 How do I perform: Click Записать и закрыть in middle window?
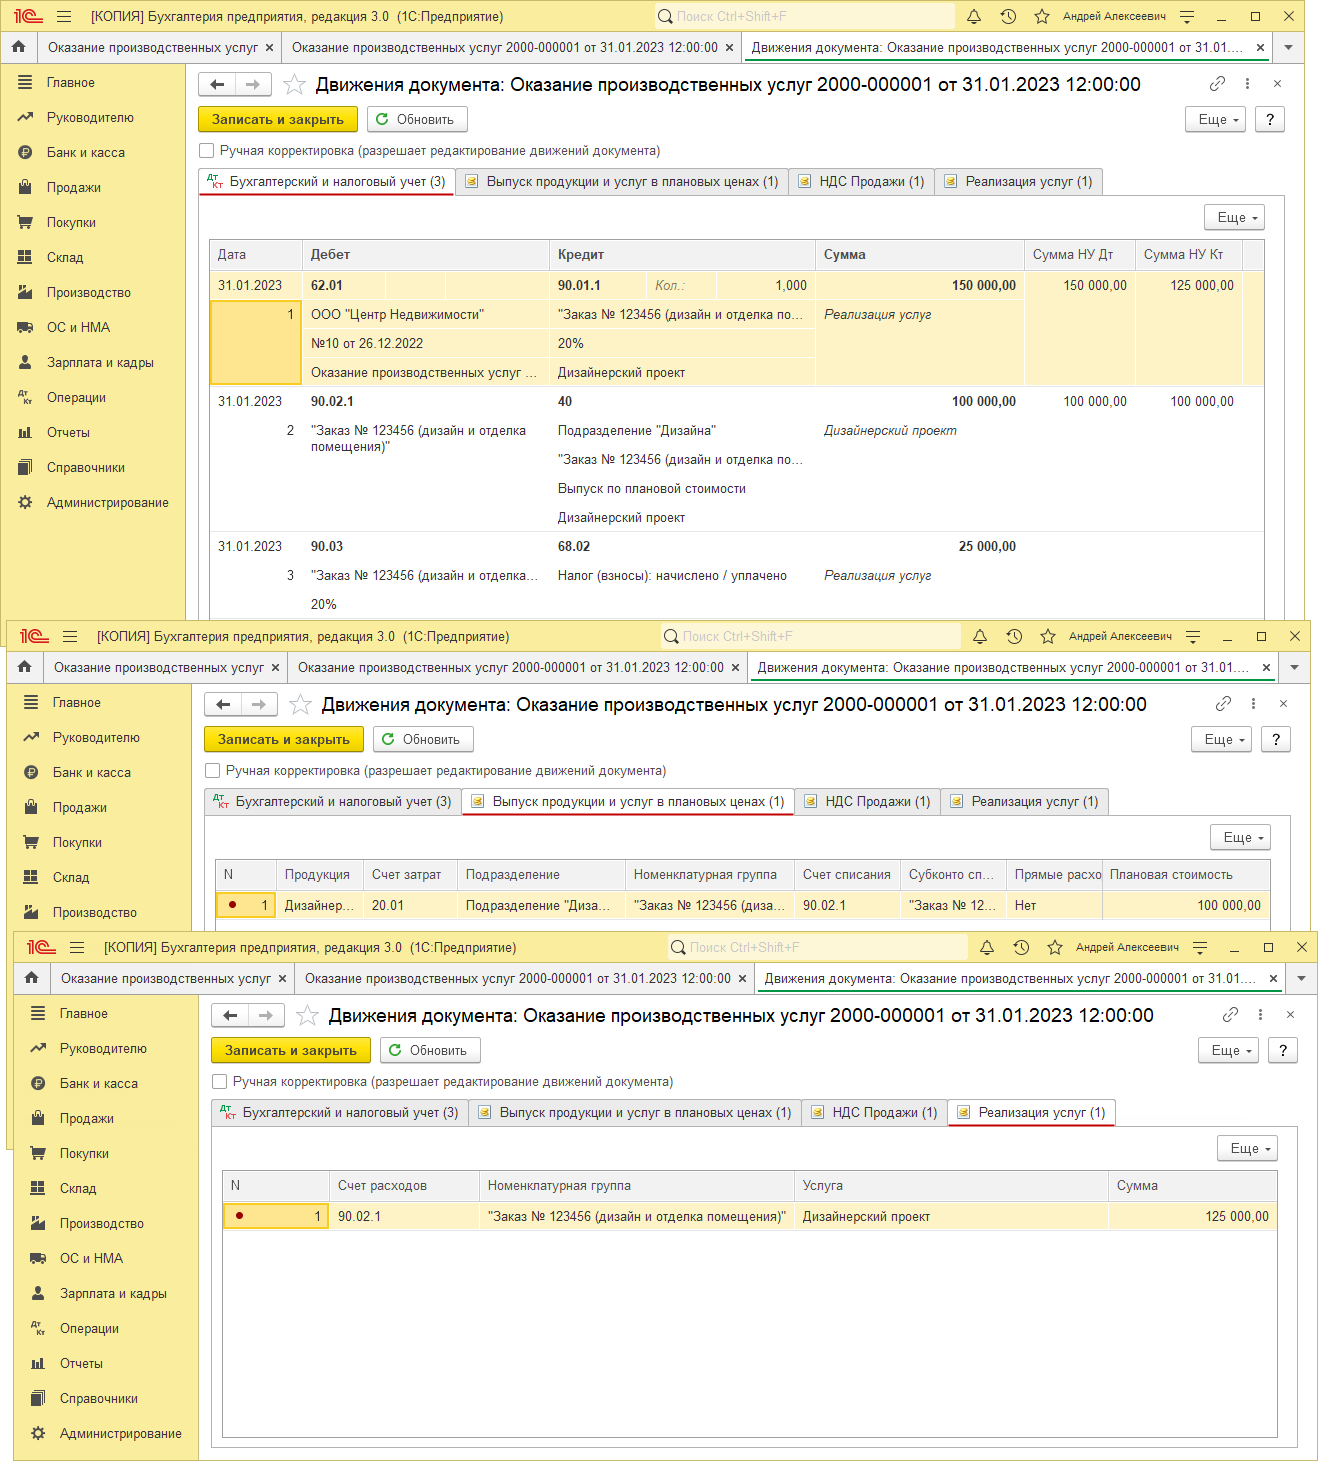tap(284, 739)
